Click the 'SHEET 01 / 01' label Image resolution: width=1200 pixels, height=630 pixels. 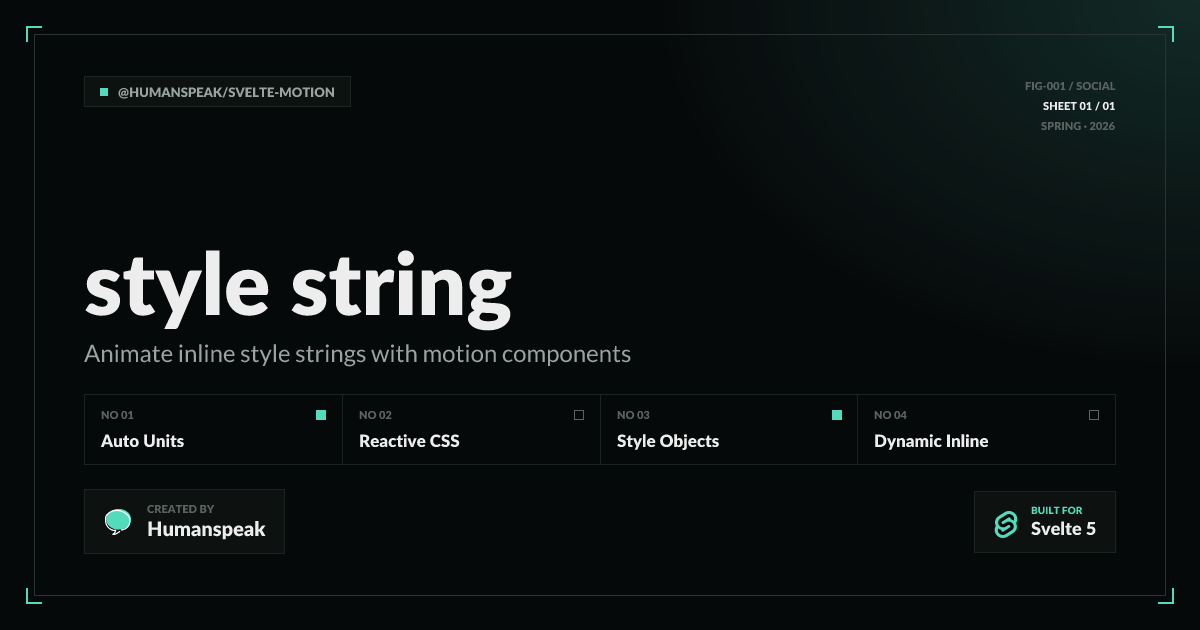1079,106
